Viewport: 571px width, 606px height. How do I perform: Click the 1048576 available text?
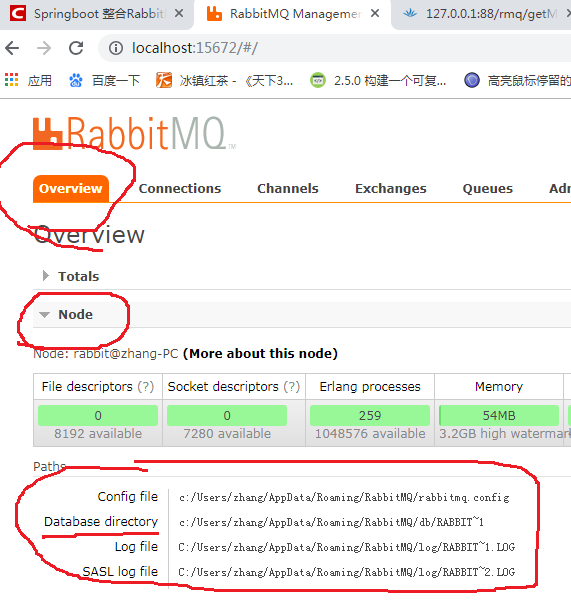pos(370,434)
